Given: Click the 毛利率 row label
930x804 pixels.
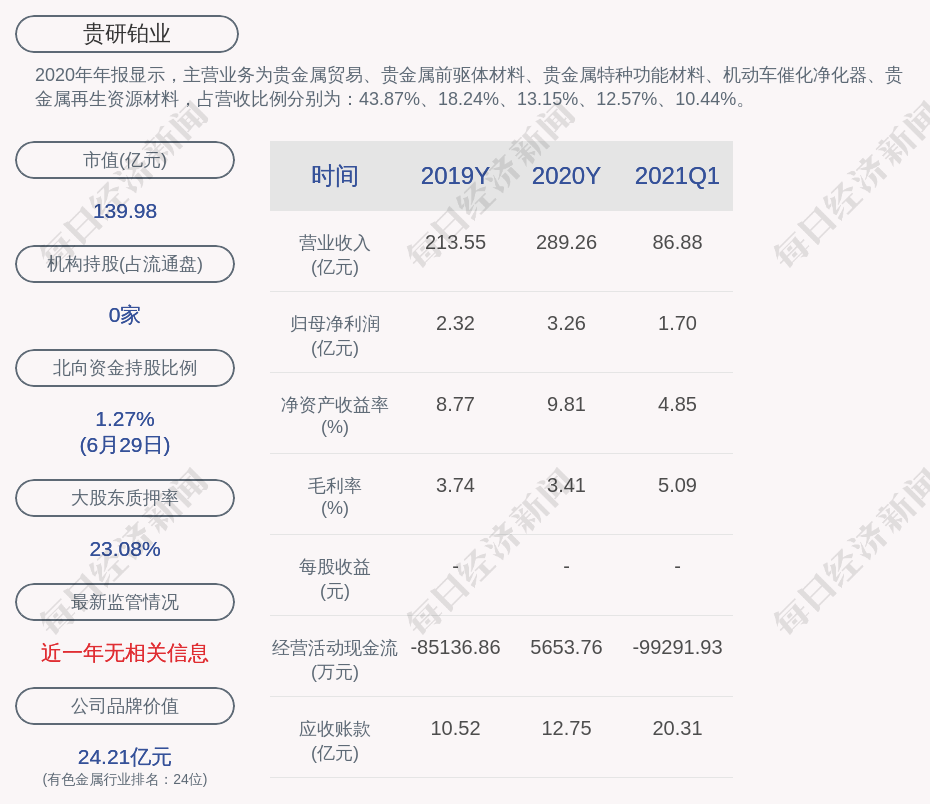Looking at the screenshot, I should tap(335, 497).
